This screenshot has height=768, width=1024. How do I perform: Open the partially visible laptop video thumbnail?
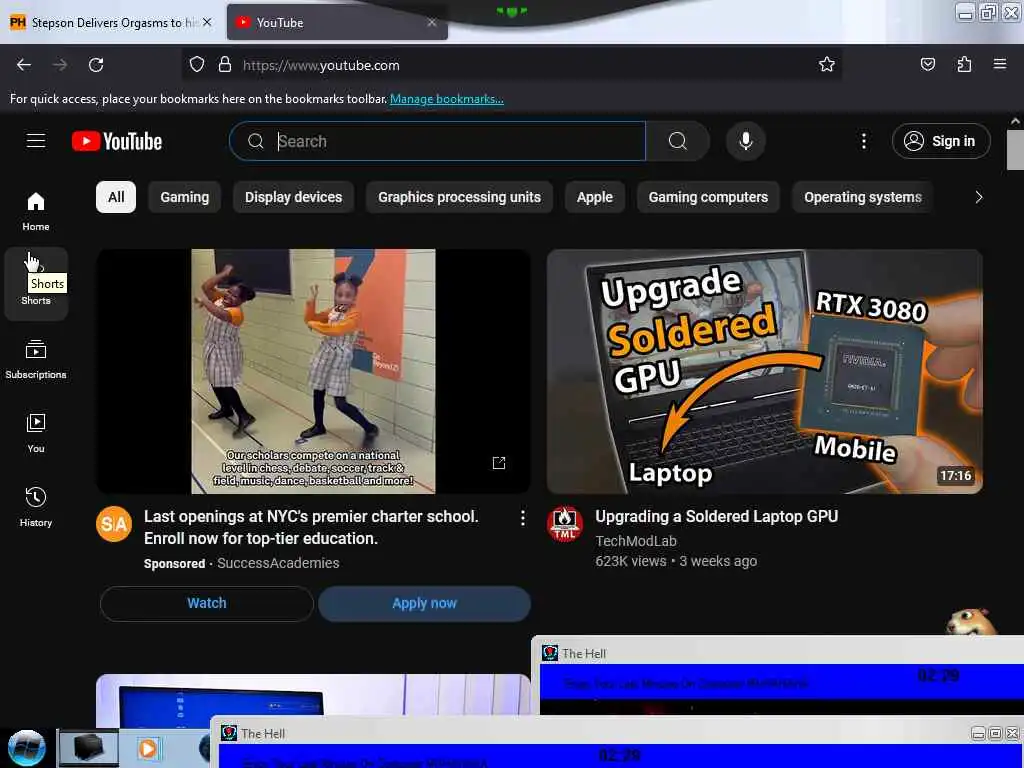point(313,701)
